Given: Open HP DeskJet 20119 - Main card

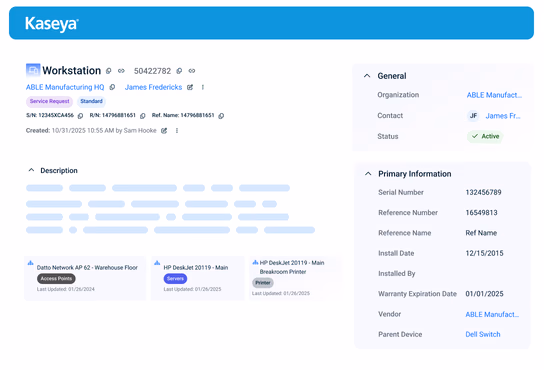Looking at the screenshot, I should [198, 278].
